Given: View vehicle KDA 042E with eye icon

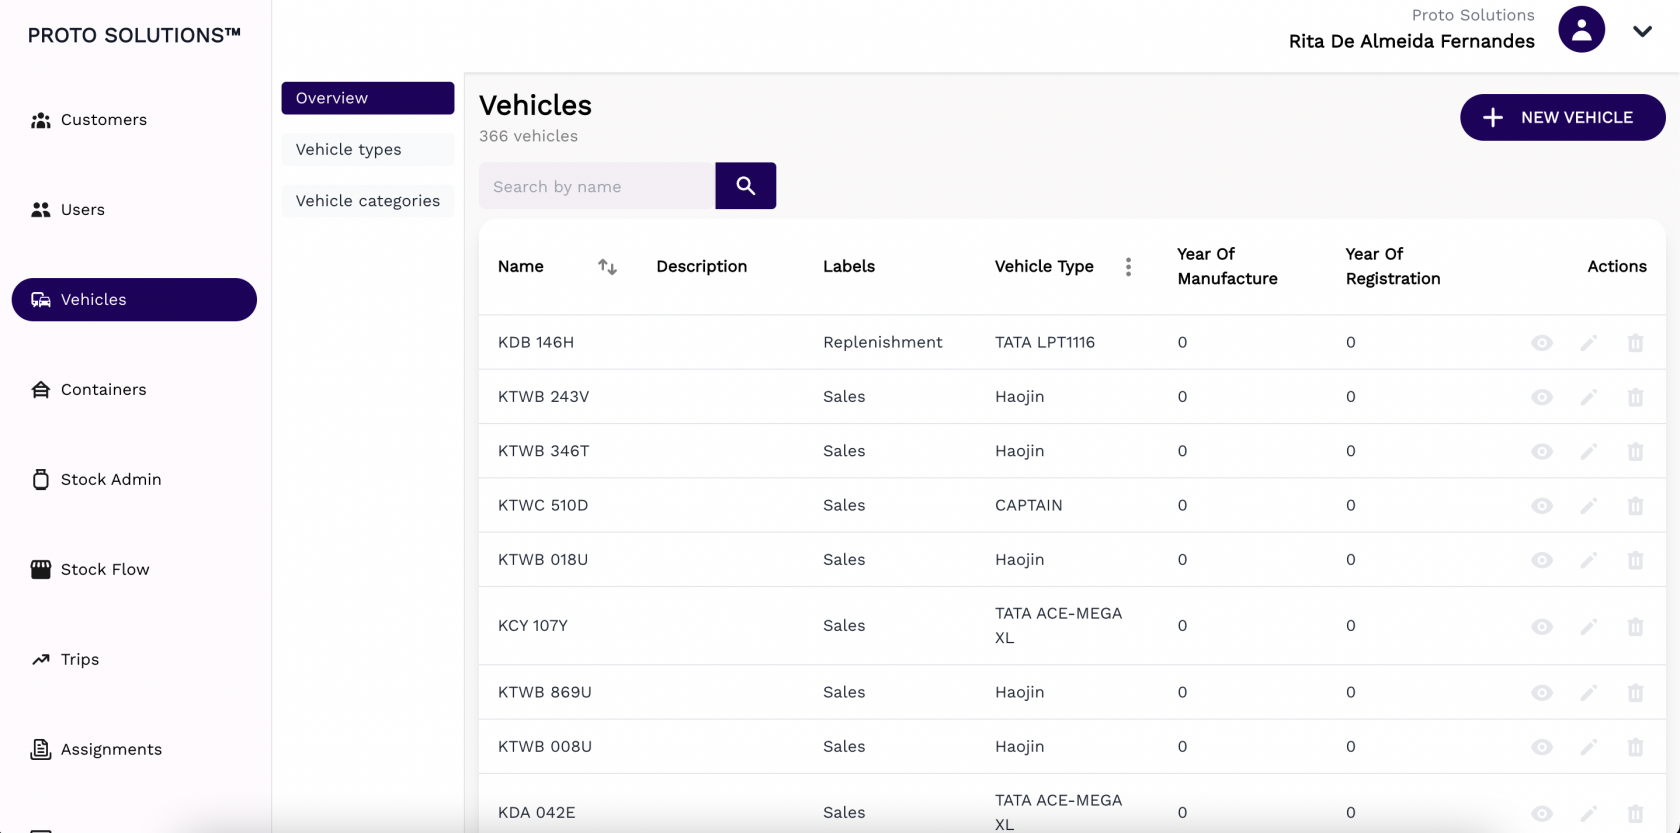Looking at the screenshot, I should click(1541, 813).
